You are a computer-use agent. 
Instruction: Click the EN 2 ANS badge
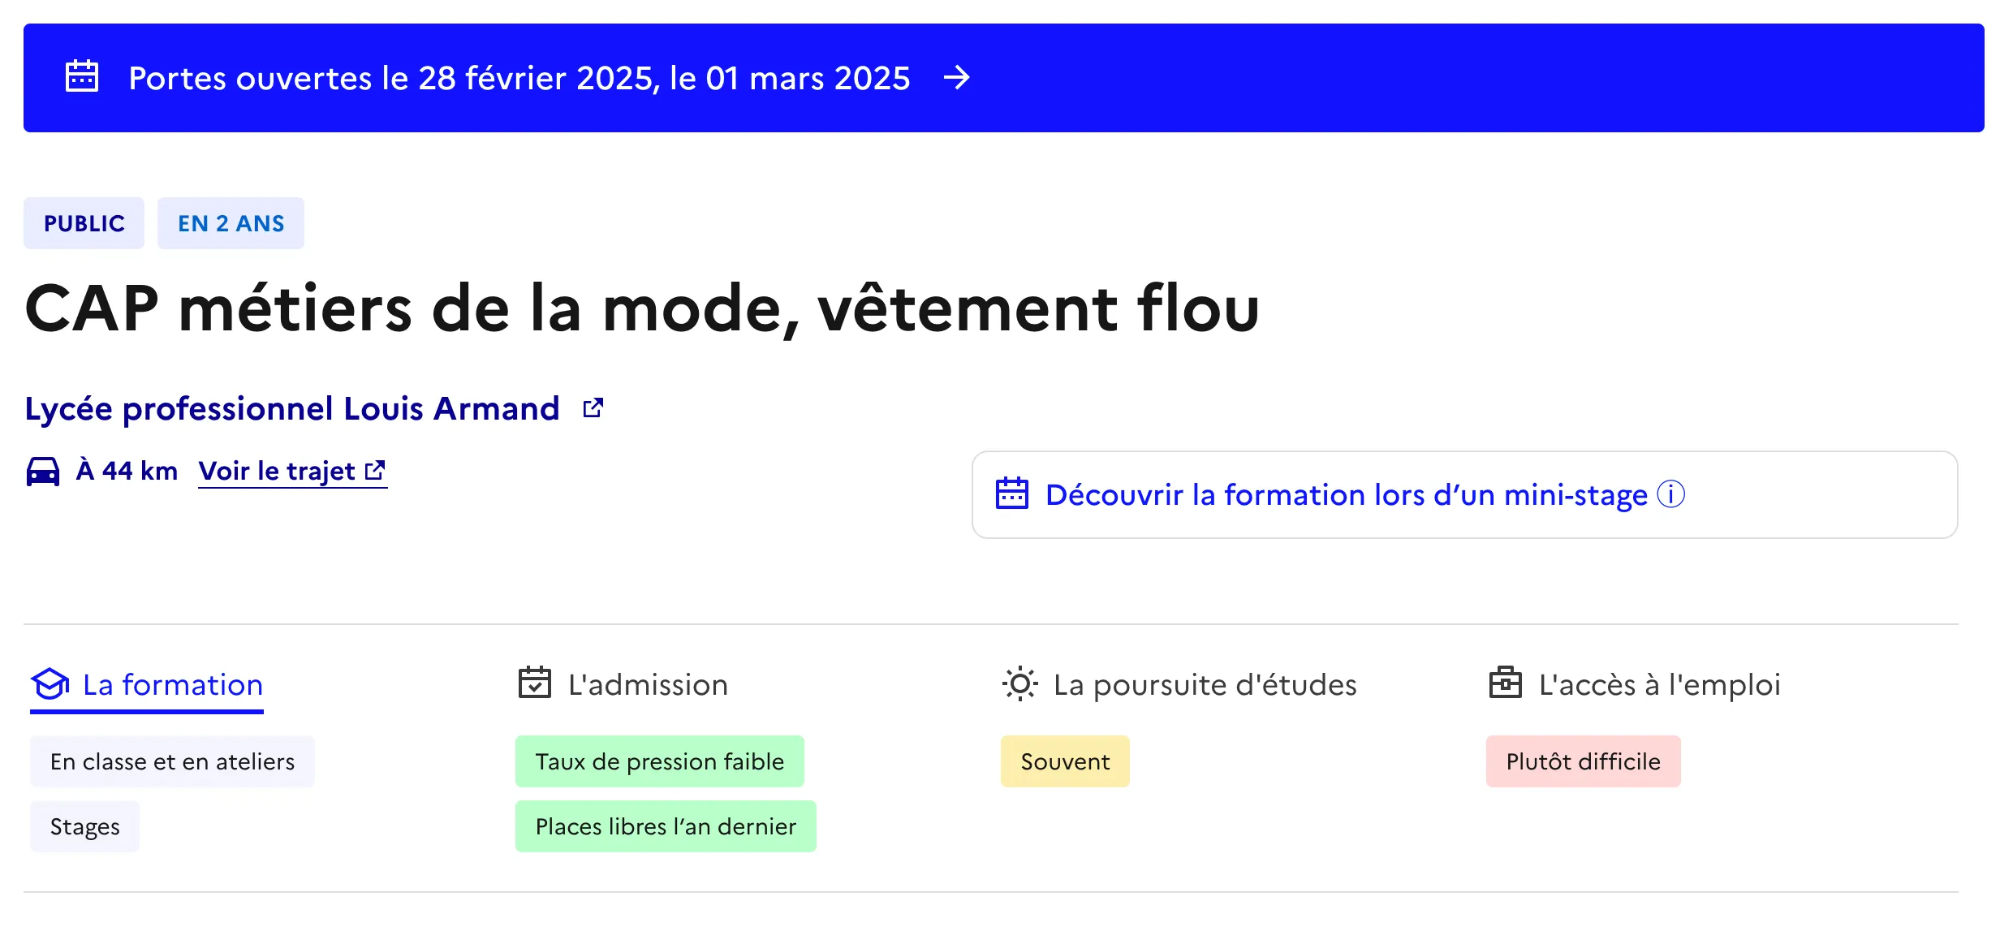231,223
